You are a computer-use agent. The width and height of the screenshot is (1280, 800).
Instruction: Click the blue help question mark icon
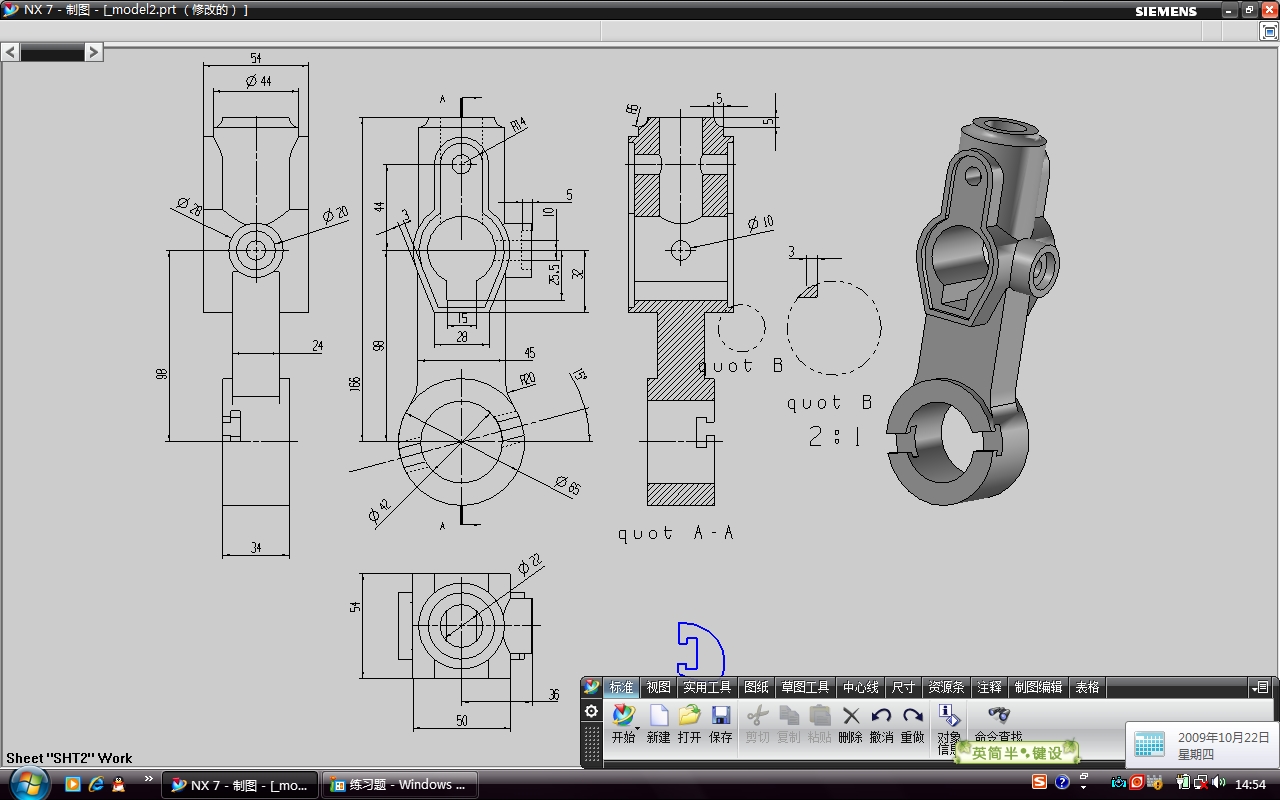coord(1062,782)
